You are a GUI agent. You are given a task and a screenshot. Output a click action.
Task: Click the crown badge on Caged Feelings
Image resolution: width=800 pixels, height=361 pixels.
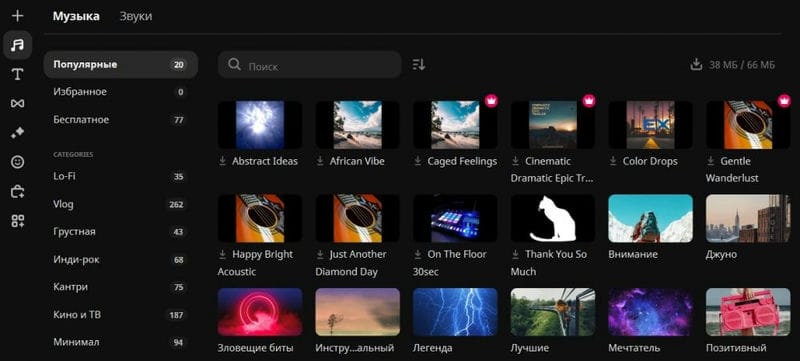pos(491,101)
